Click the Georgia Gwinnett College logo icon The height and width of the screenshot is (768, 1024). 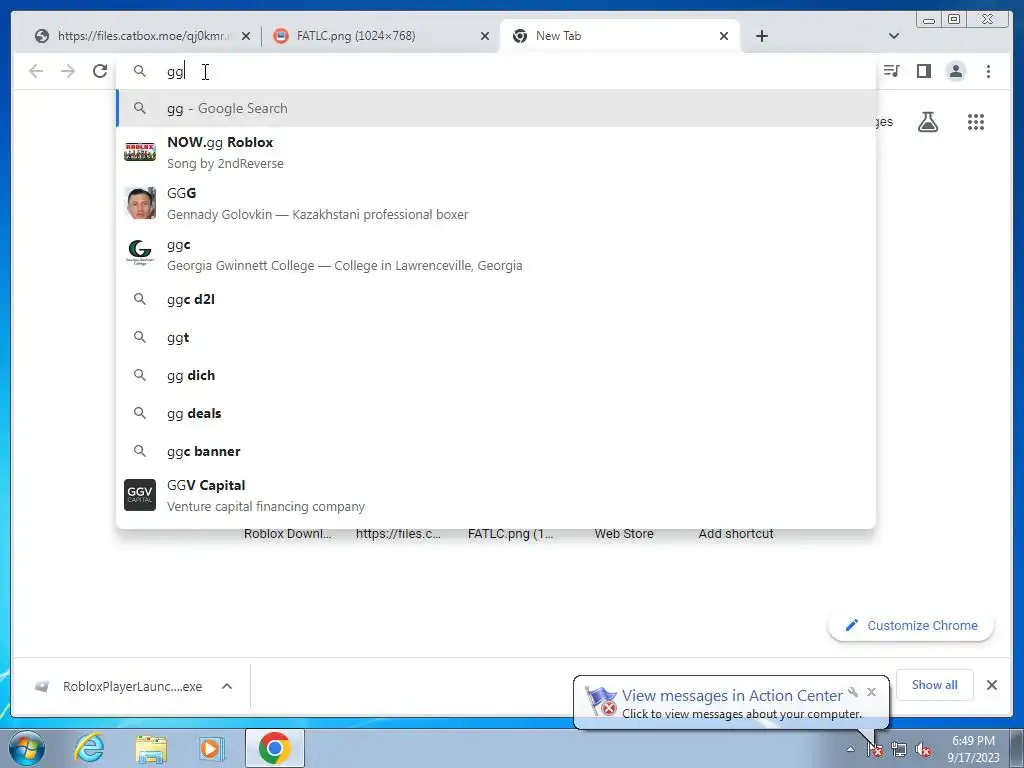pyautogui.click(x=140, y=252)
